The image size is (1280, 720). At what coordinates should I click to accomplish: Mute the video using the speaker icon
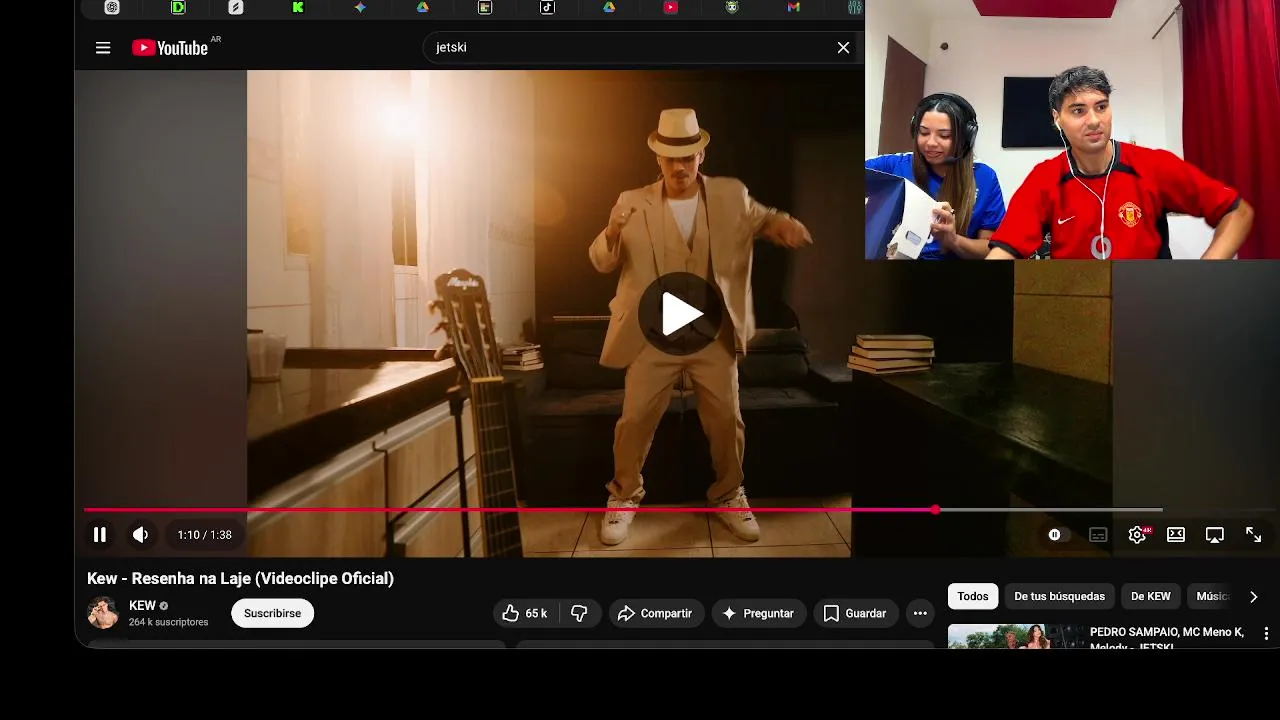141,535
